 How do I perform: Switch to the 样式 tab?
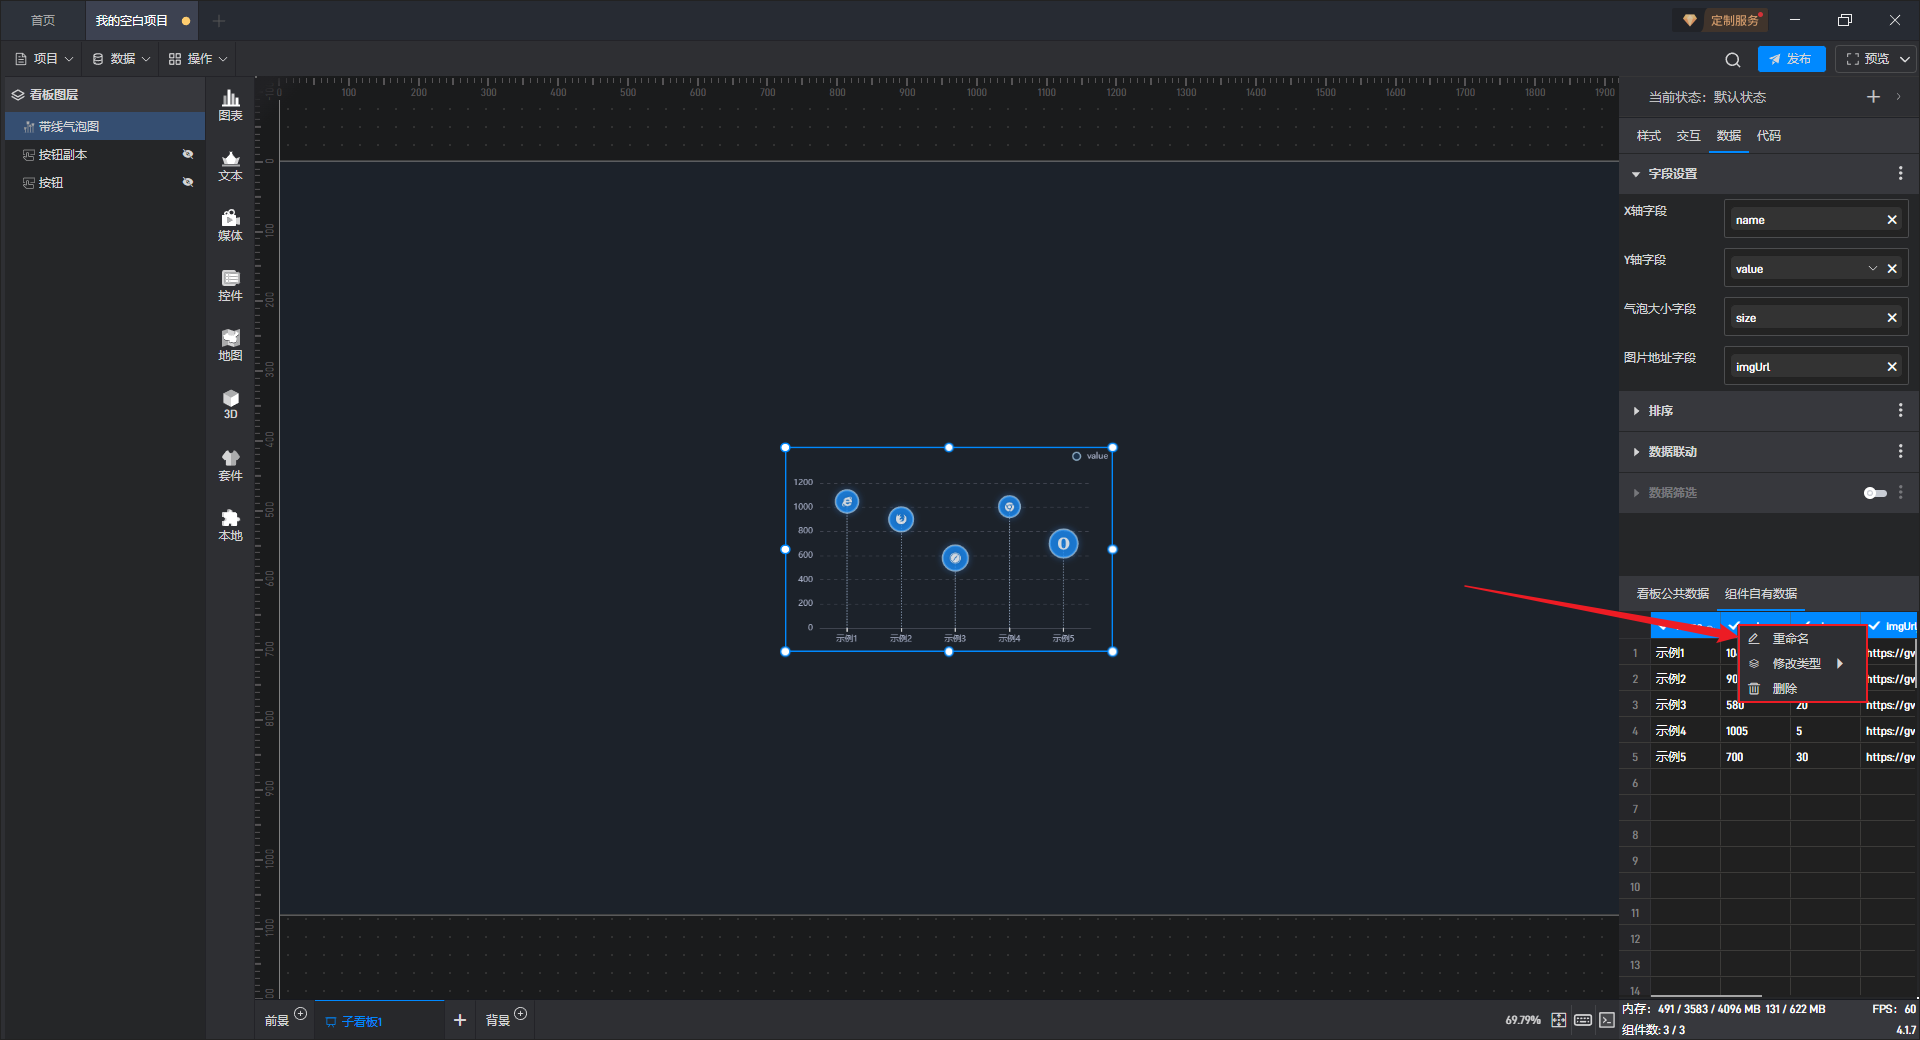click(1648, 136)
